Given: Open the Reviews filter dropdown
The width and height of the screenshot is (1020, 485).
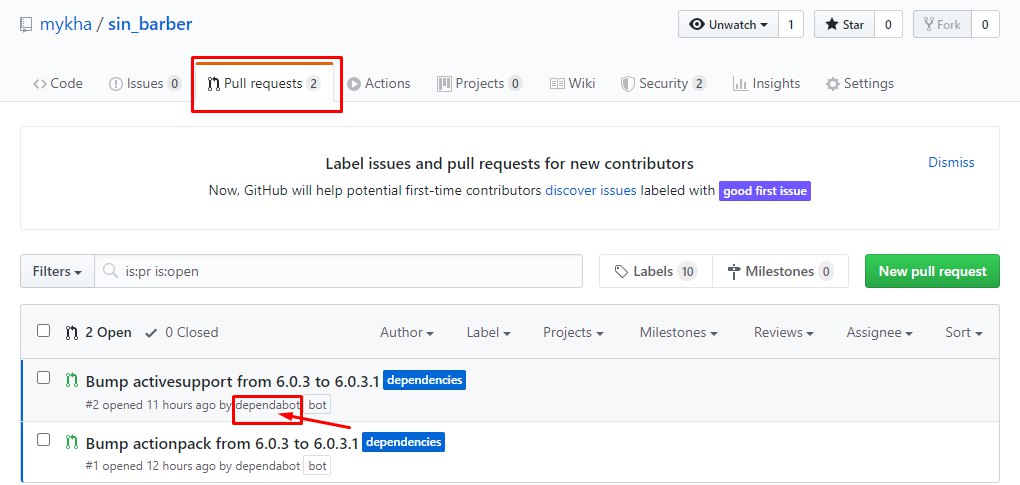Looking at the screenshot, I should pyautogui.click(x=783, y=332).
